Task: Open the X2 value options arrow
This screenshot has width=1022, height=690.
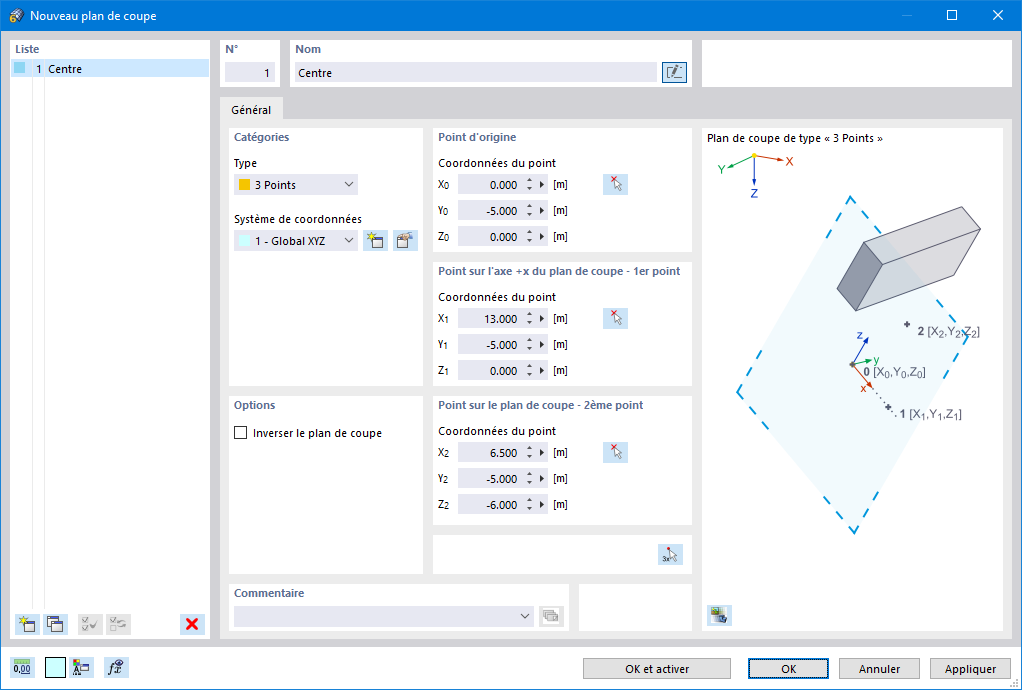Action: click(542, 452)
